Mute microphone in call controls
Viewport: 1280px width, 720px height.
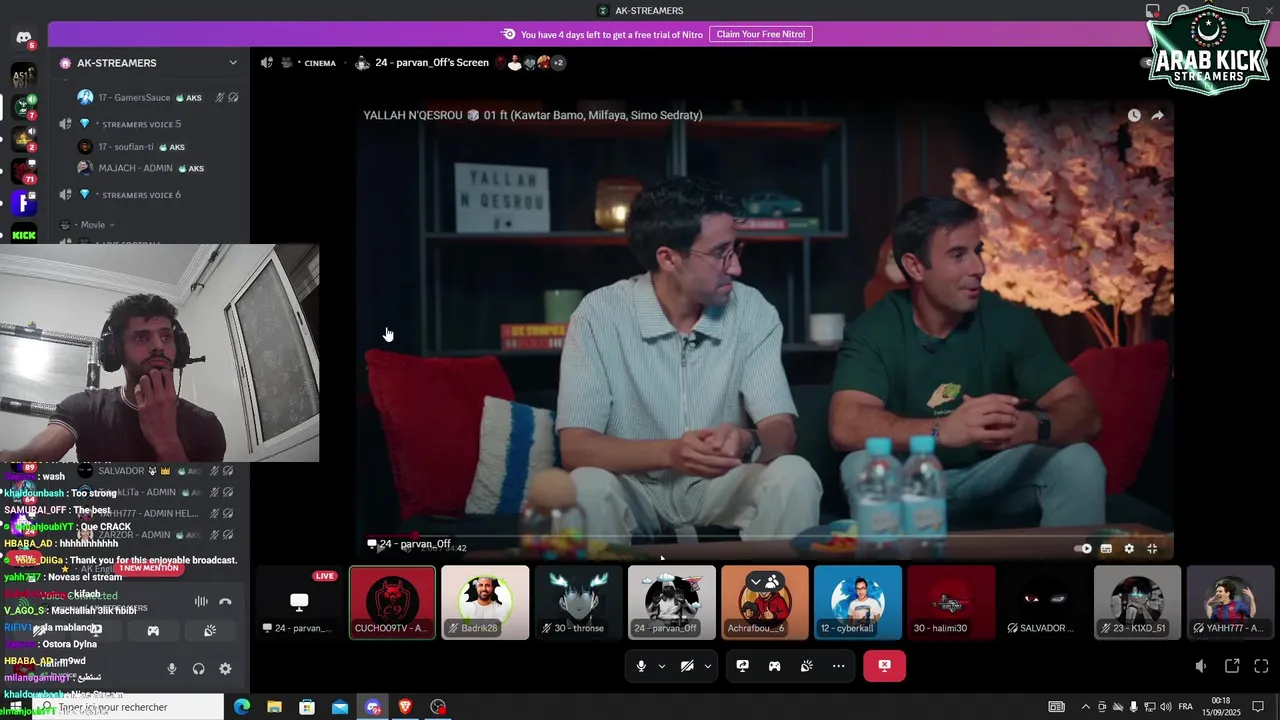(641, 666)
